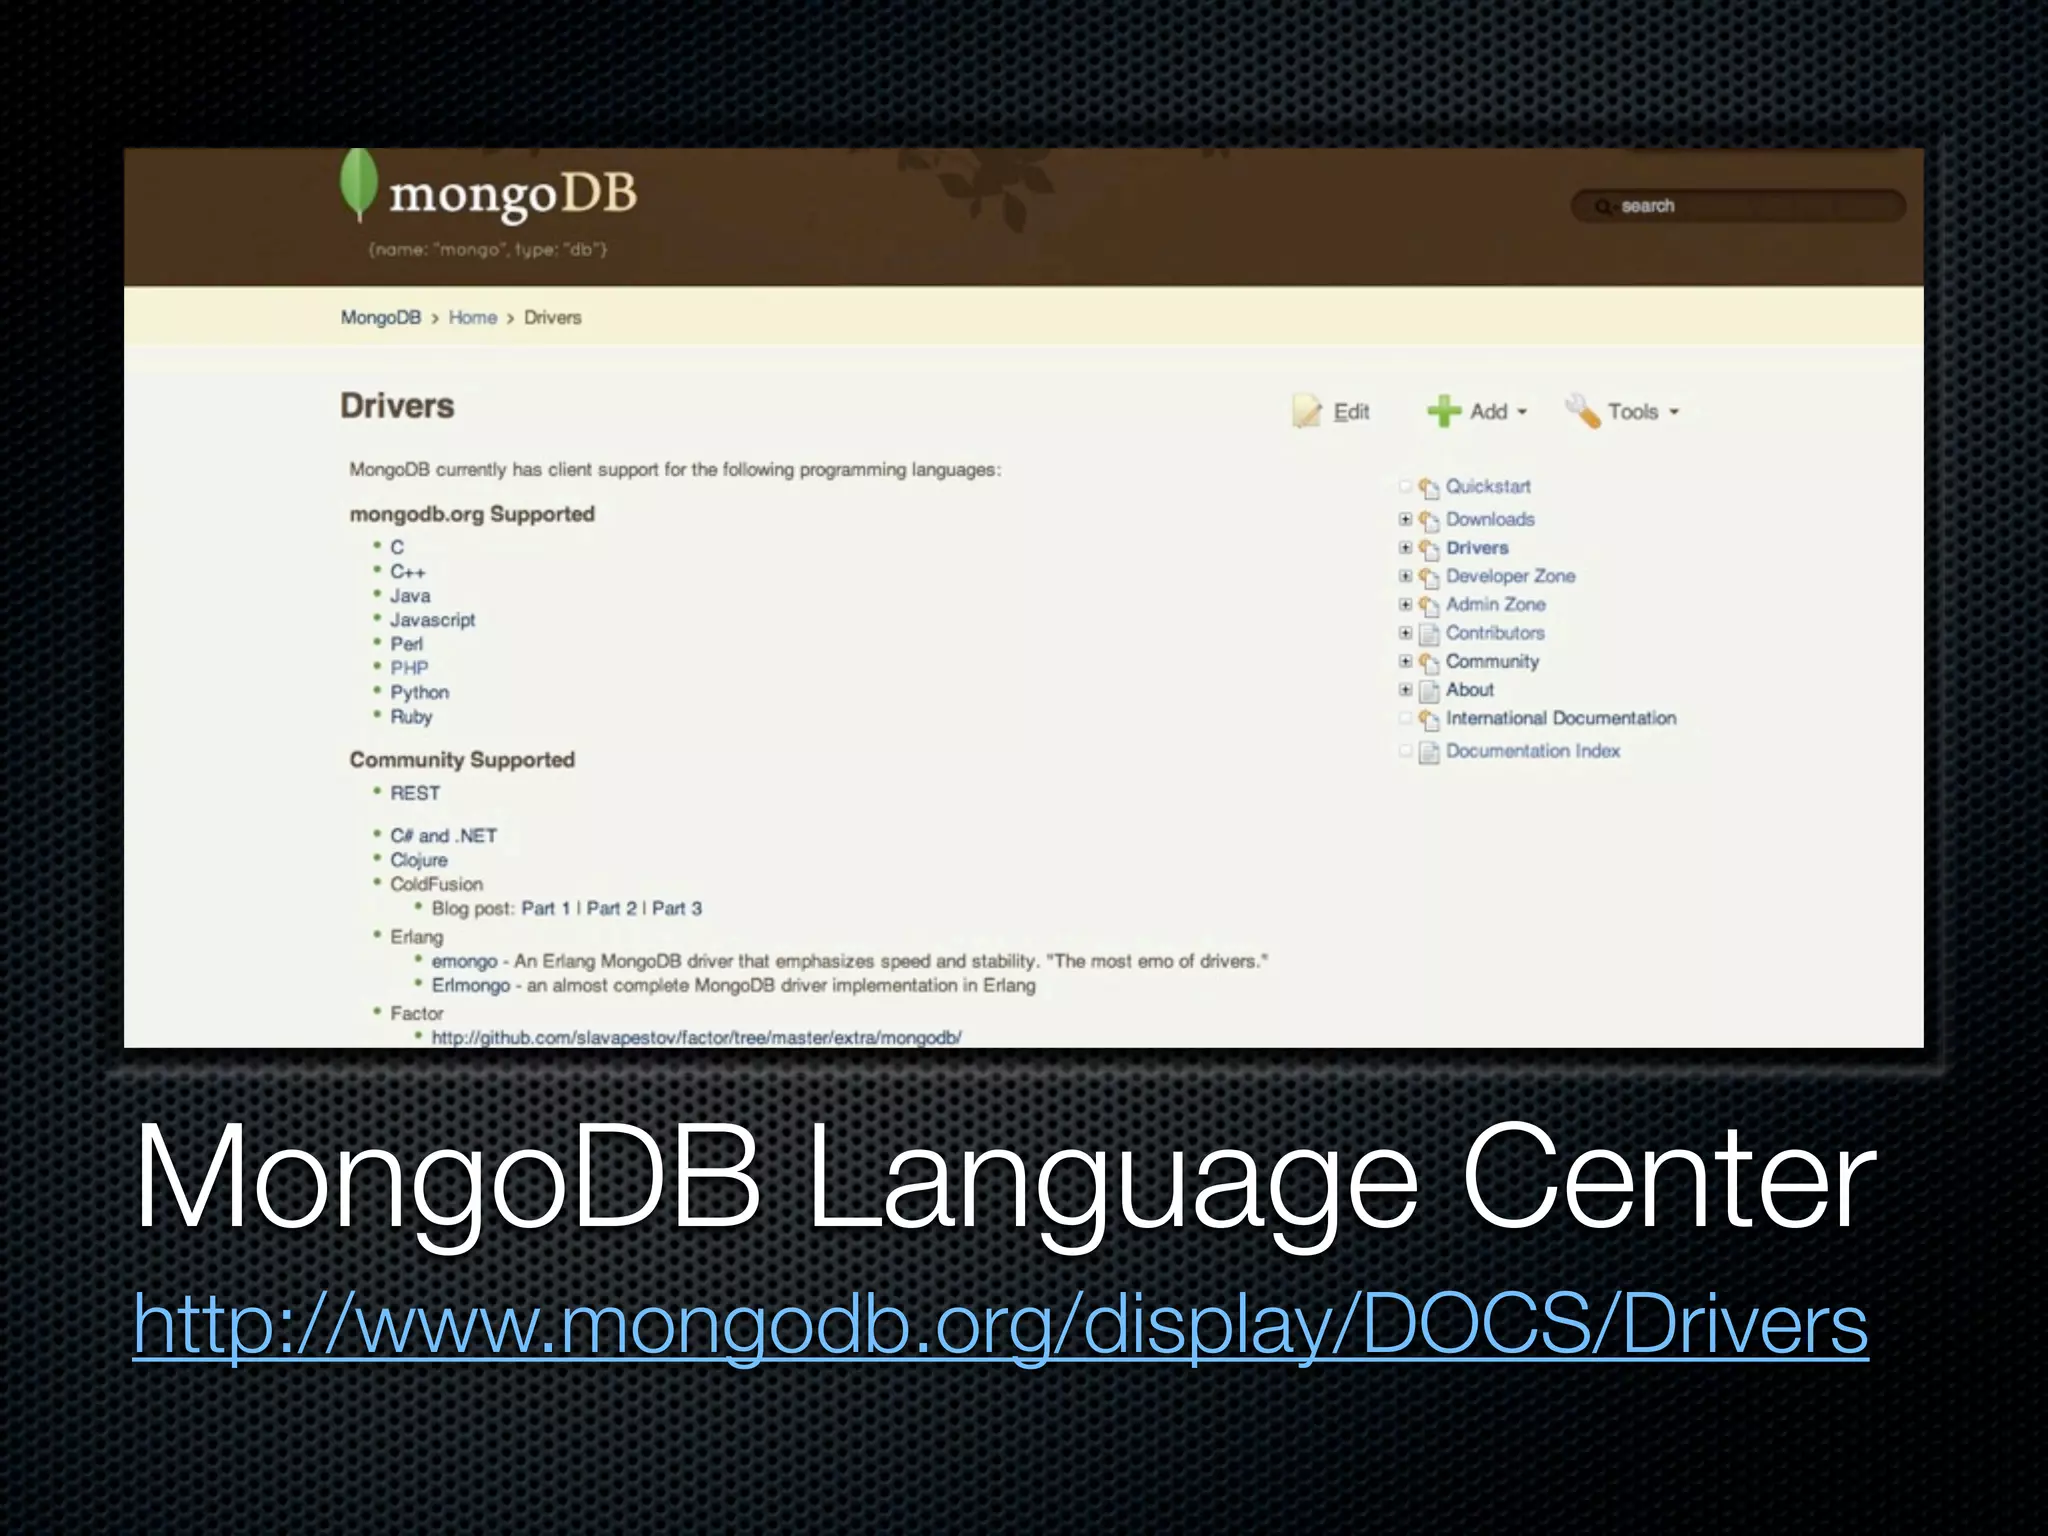
Task: Click the Developer Zone page icon
Action: tap(1428, 577)
